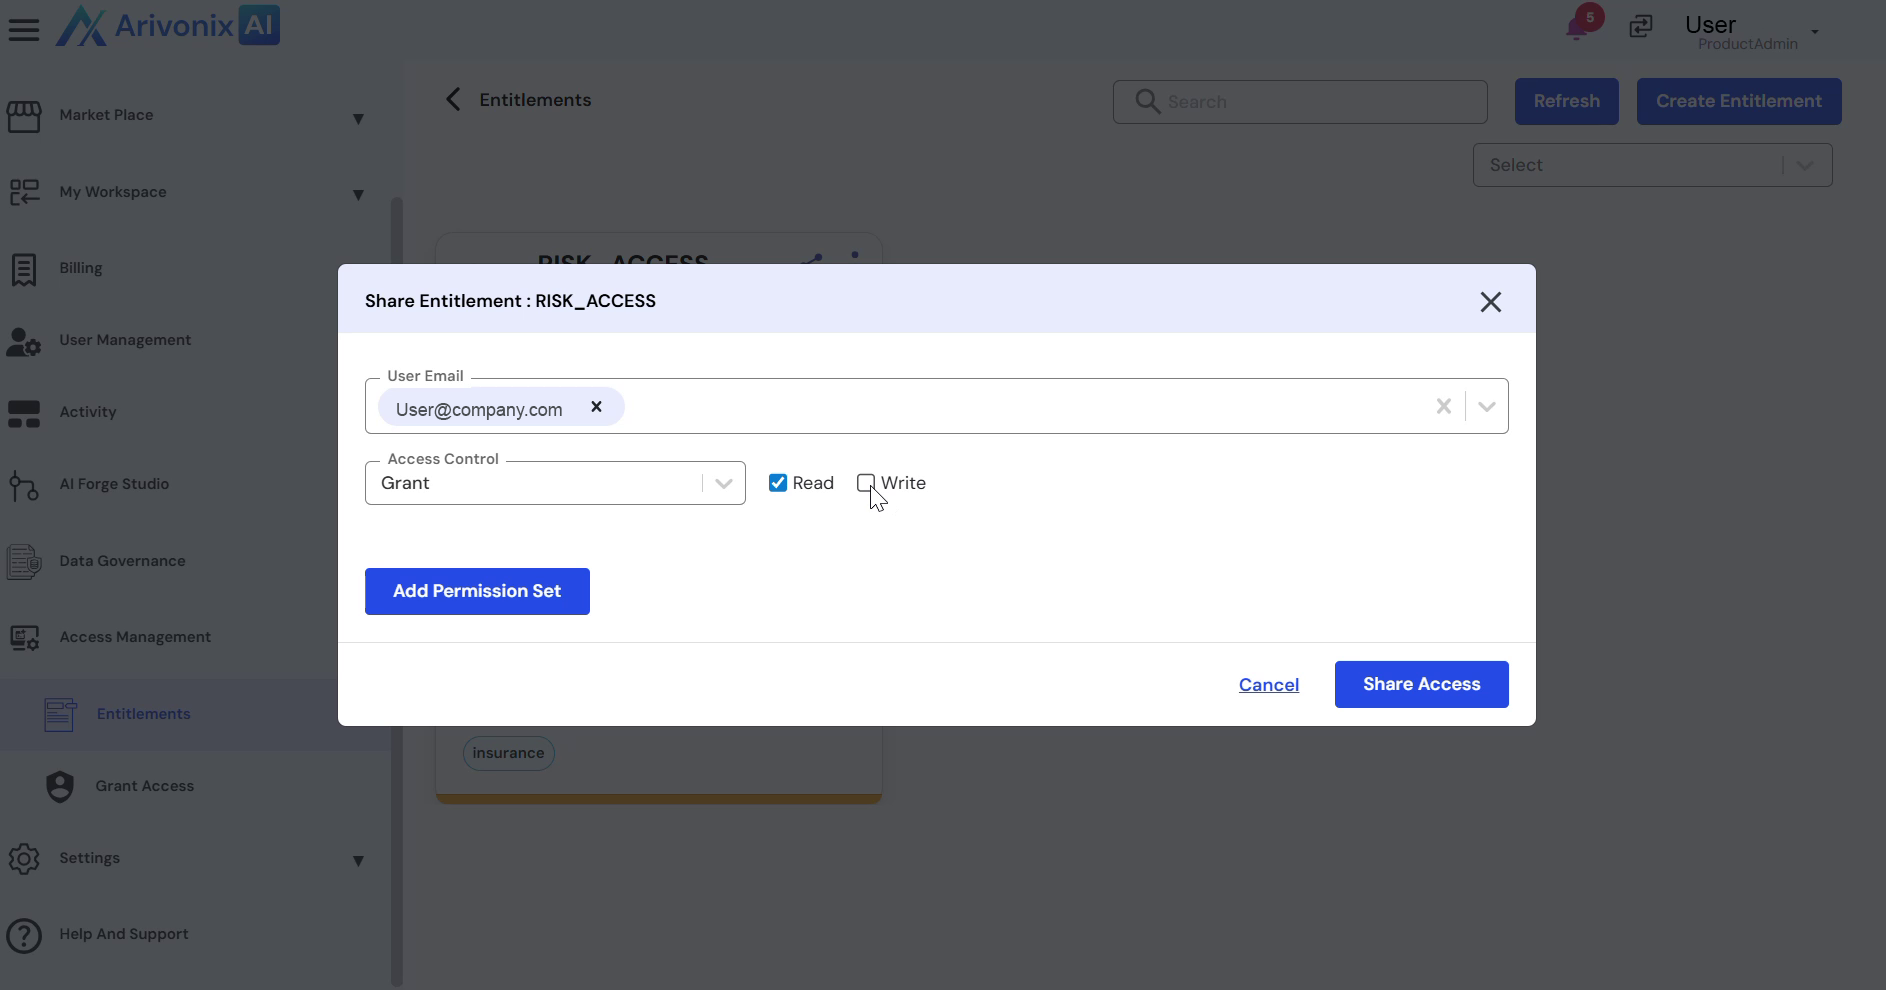Open Grant Access in the sidebar
This screenshot has width=1886, height=990.
[x=144, y=786]
